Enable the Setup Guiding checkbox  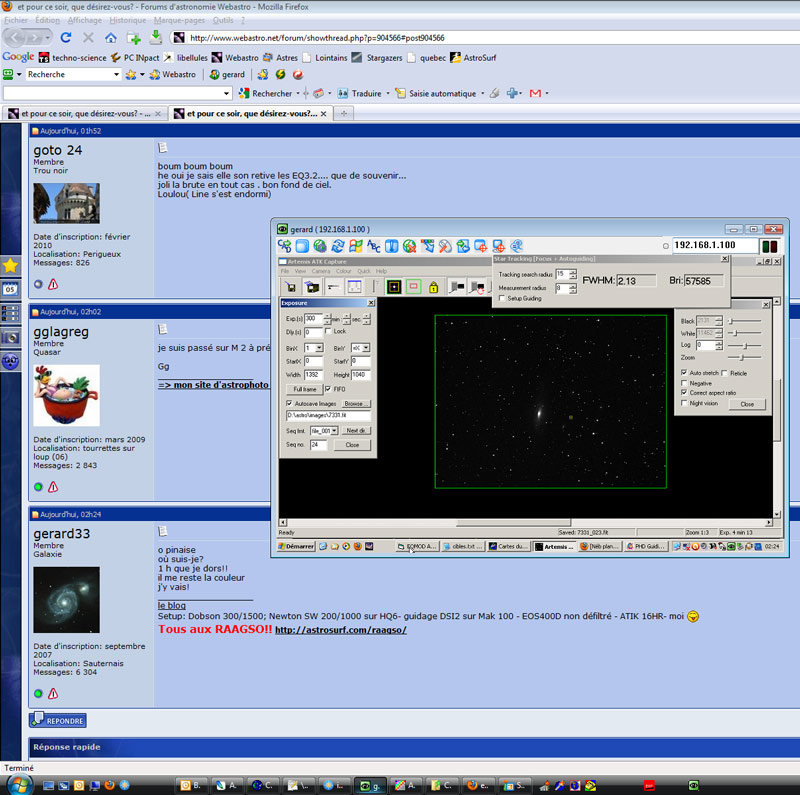(x=502, y=298)
